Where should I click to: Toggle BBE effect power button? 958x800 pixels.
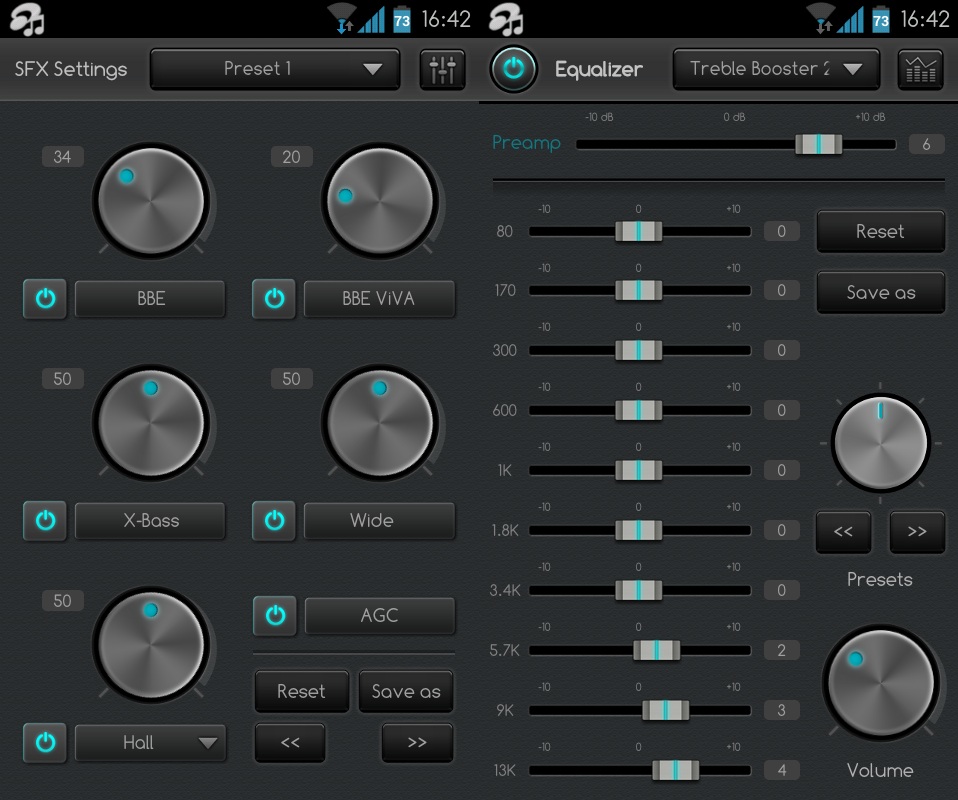click(45, 299)
